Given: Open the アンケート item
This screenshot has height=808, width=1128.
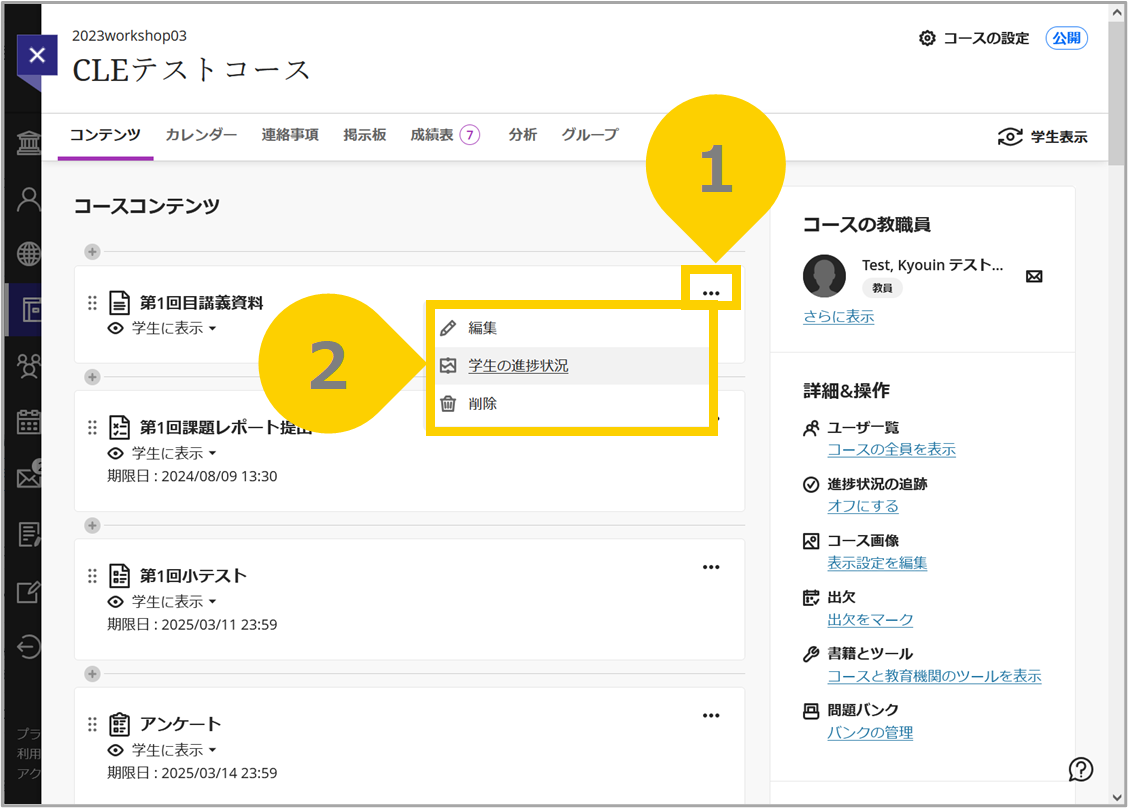Looking at the screenshot, I should [180, 724].
